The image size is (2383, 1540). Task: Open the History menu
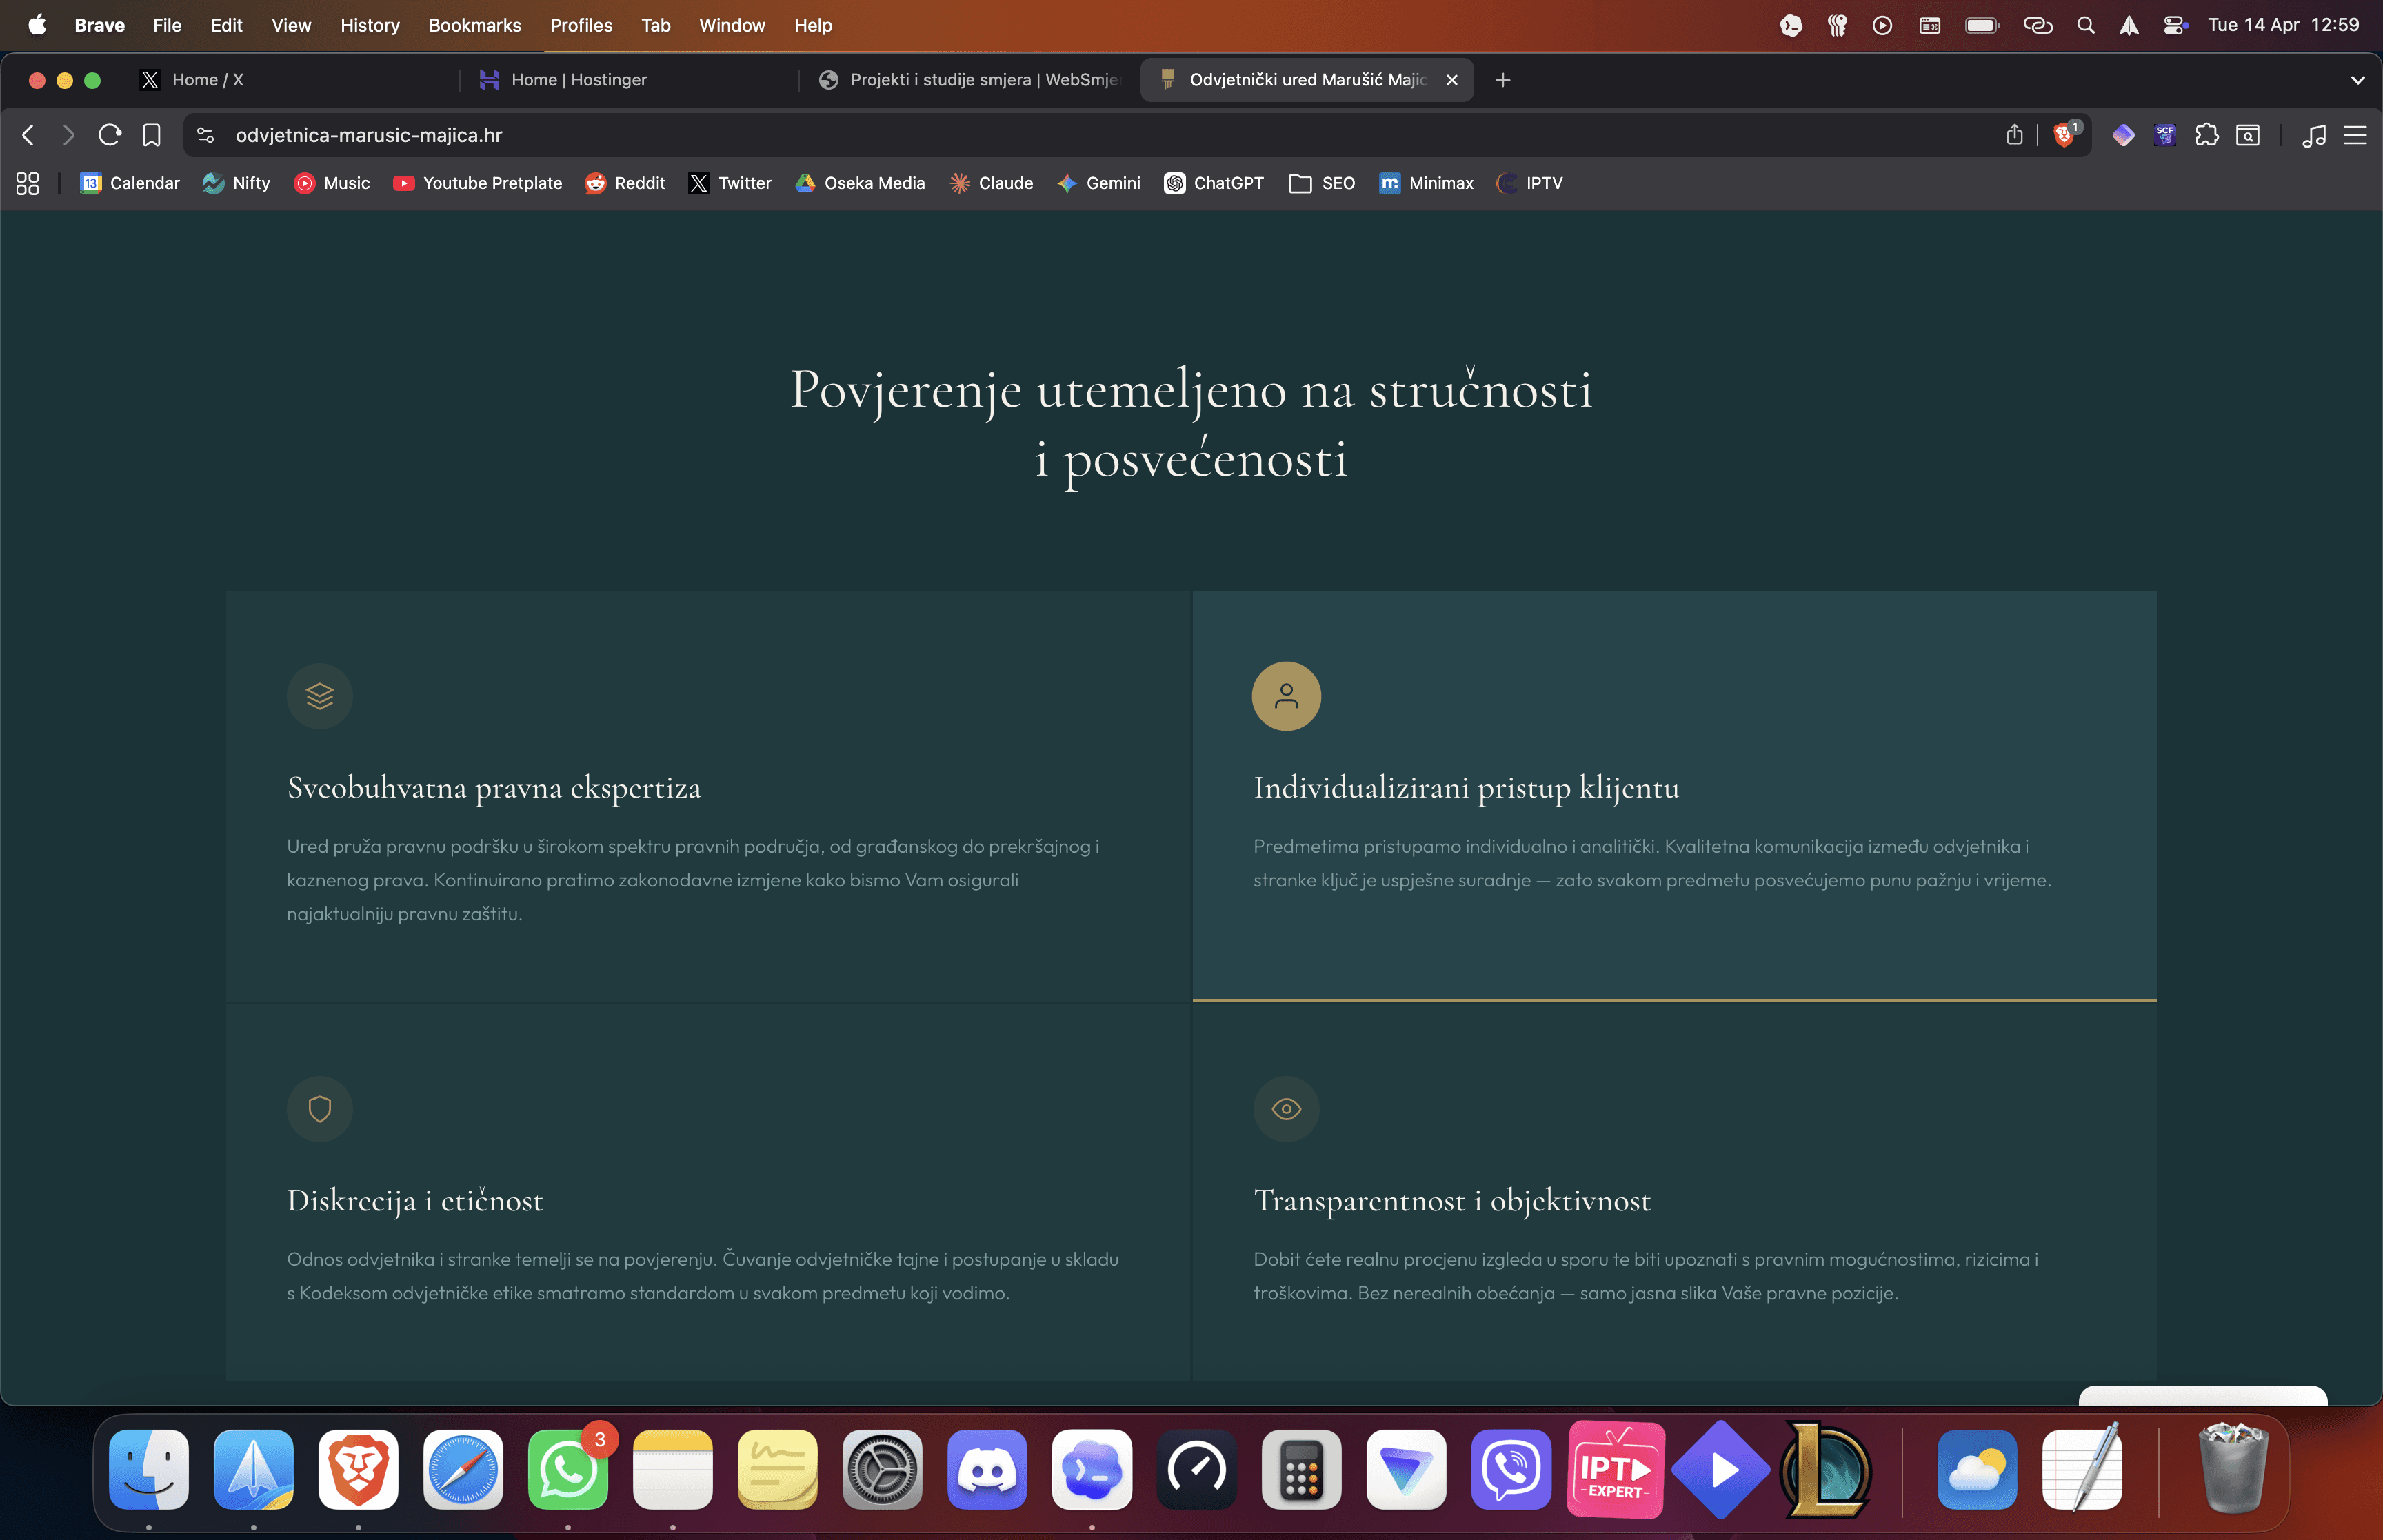[x=370, y=25]
